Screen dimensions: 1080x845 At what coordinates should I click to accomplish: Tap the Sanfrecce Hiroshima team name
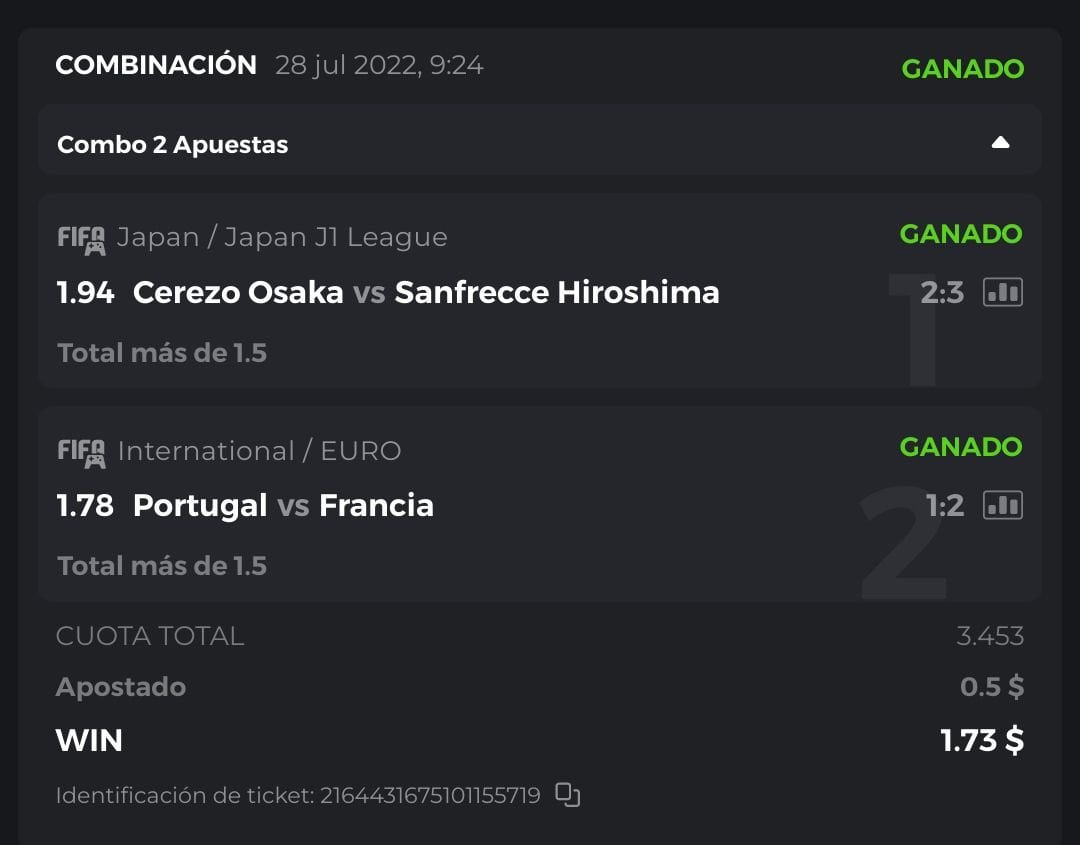(x=557, y=292)
